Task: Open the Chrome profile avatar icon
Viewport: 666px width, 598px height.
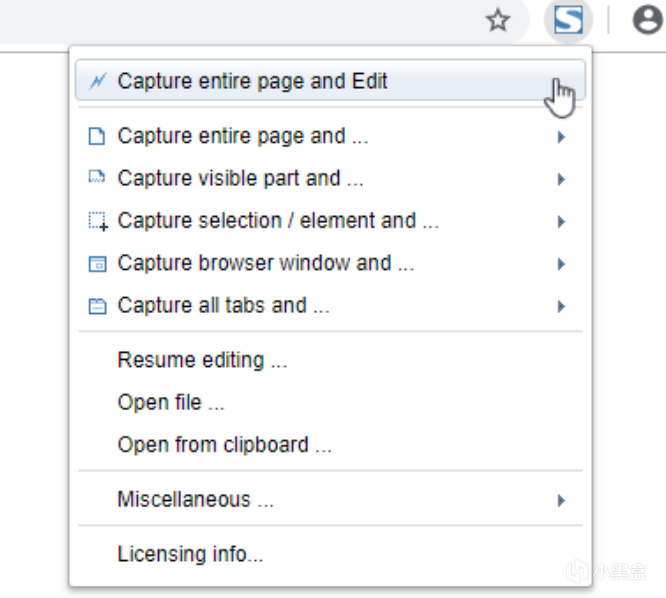Action: point(647,20)
